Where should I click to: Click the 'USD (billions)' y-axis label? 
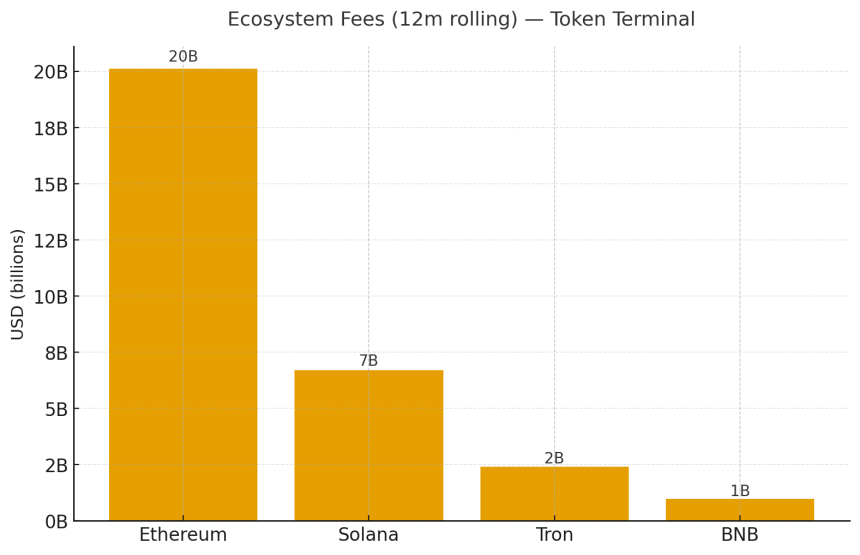click(18, 284)
